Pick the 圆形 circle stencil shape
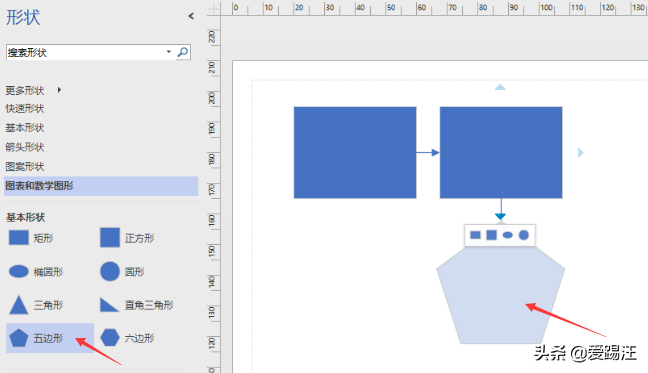 coord(122,271)
